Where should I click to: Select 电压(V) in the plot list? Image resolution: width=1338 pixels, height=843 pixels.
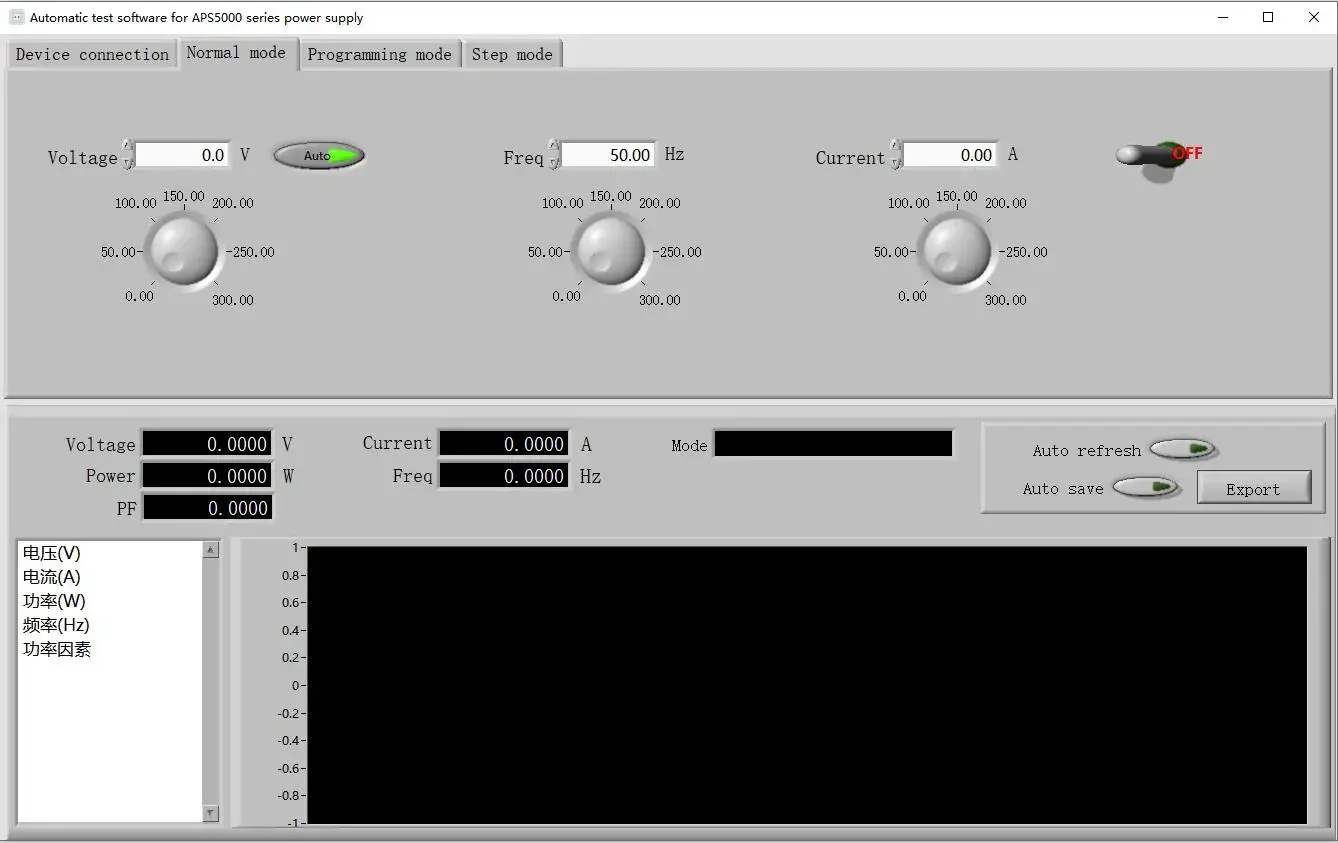[52, 553]
